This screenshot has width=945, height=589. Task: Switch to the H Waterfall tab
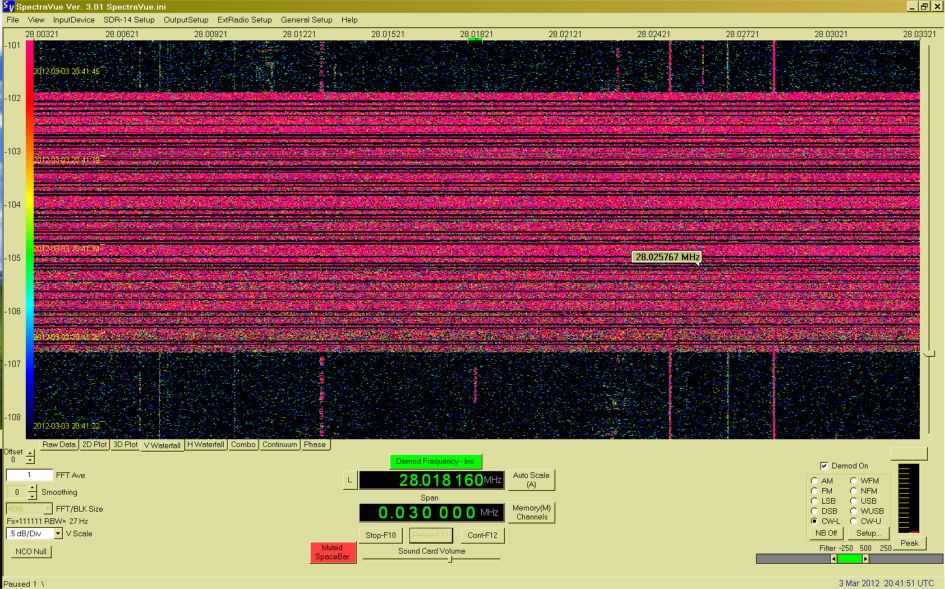pos(206,445)
